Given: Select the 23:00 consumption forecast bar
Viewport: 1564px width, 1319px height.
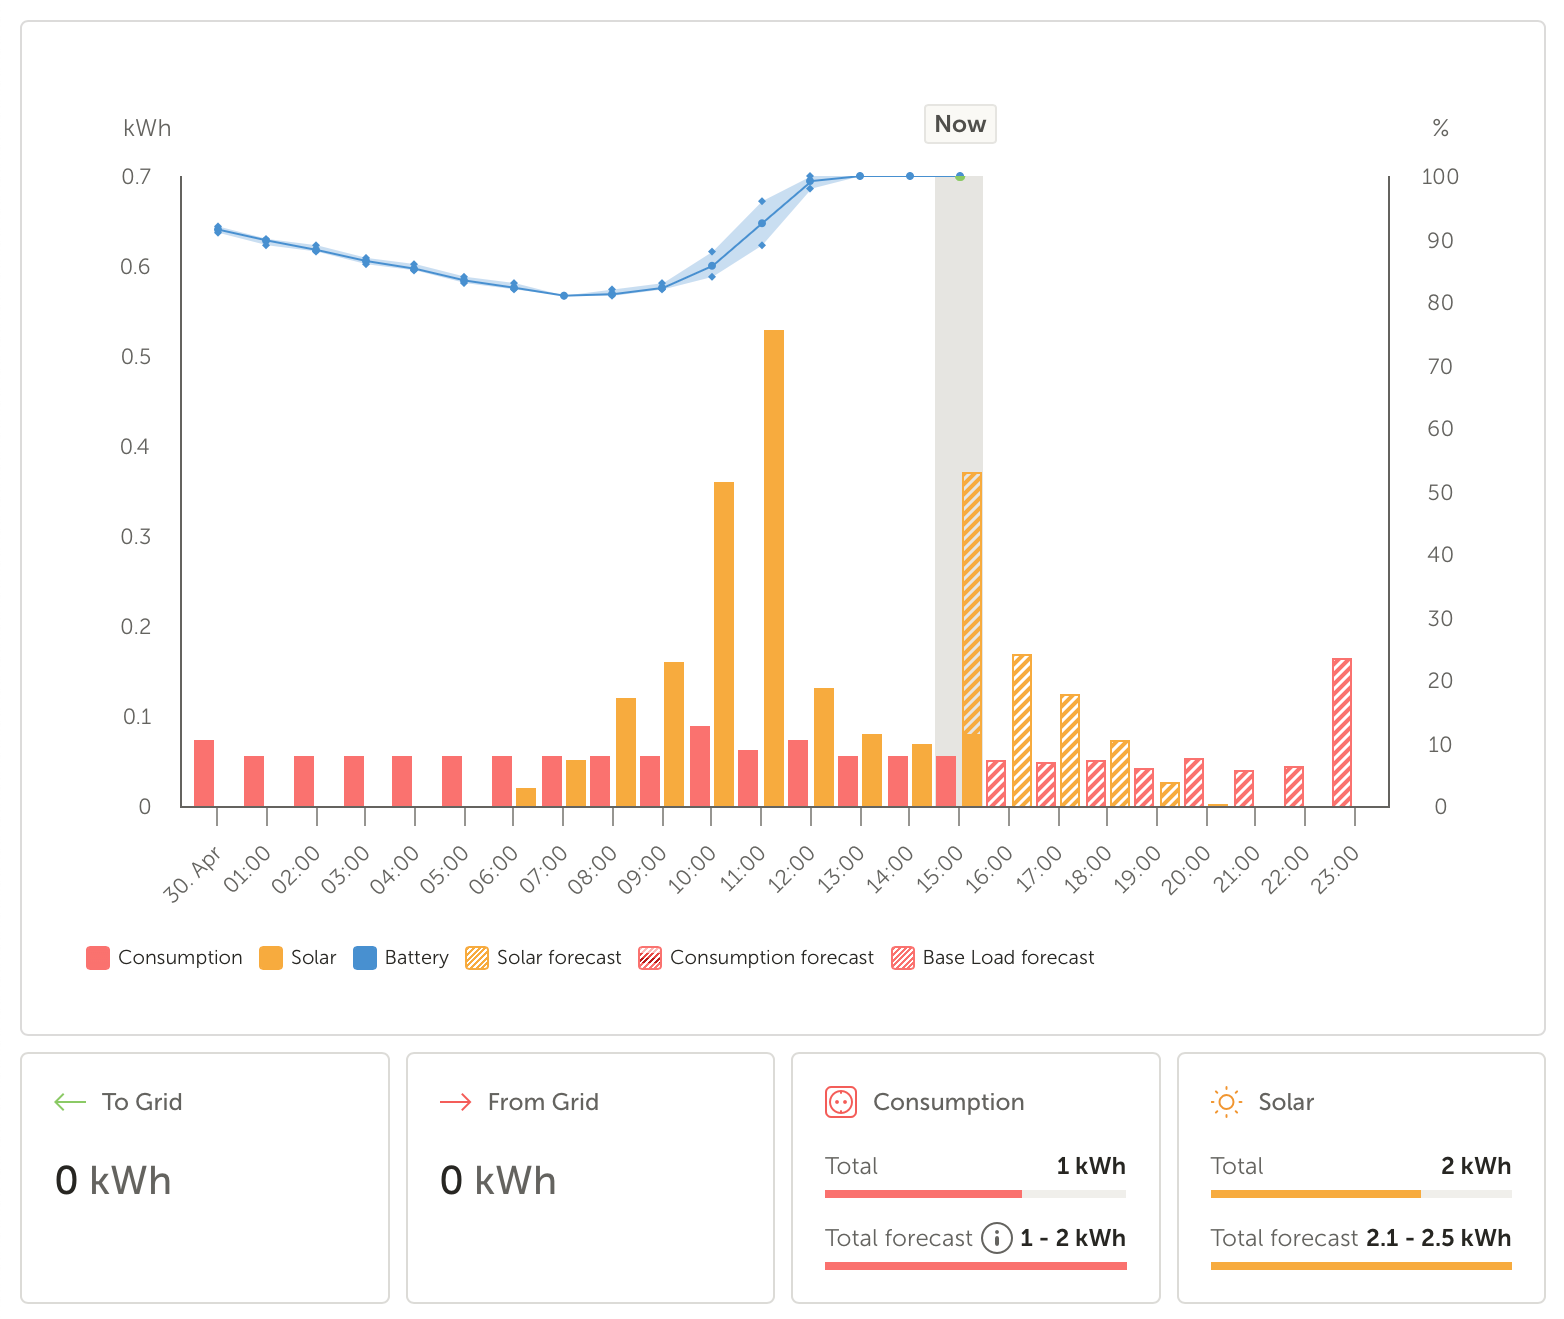Looking at the screenshot, I should click(x=1342, y=732).
